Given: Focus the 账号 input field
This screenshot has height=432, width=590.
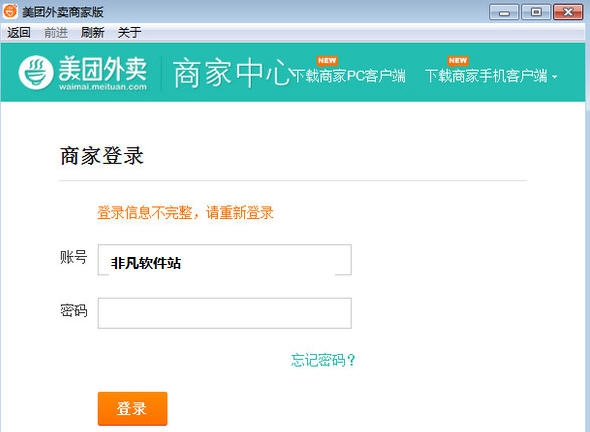Looking at the screenshot, I should click(225, 260).
